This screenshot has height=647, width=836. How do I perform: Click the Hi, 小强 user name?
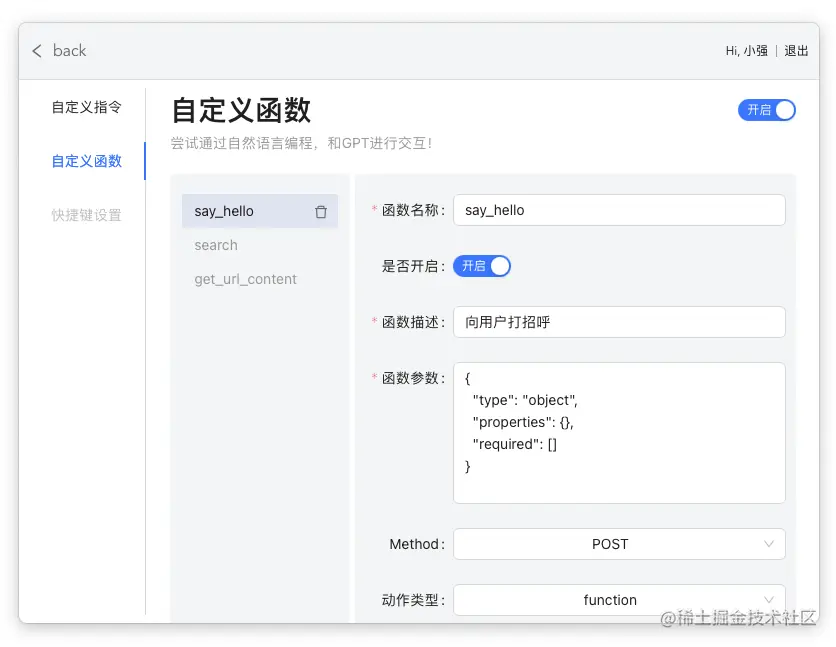pyautogui.click(x=746, y=51)
